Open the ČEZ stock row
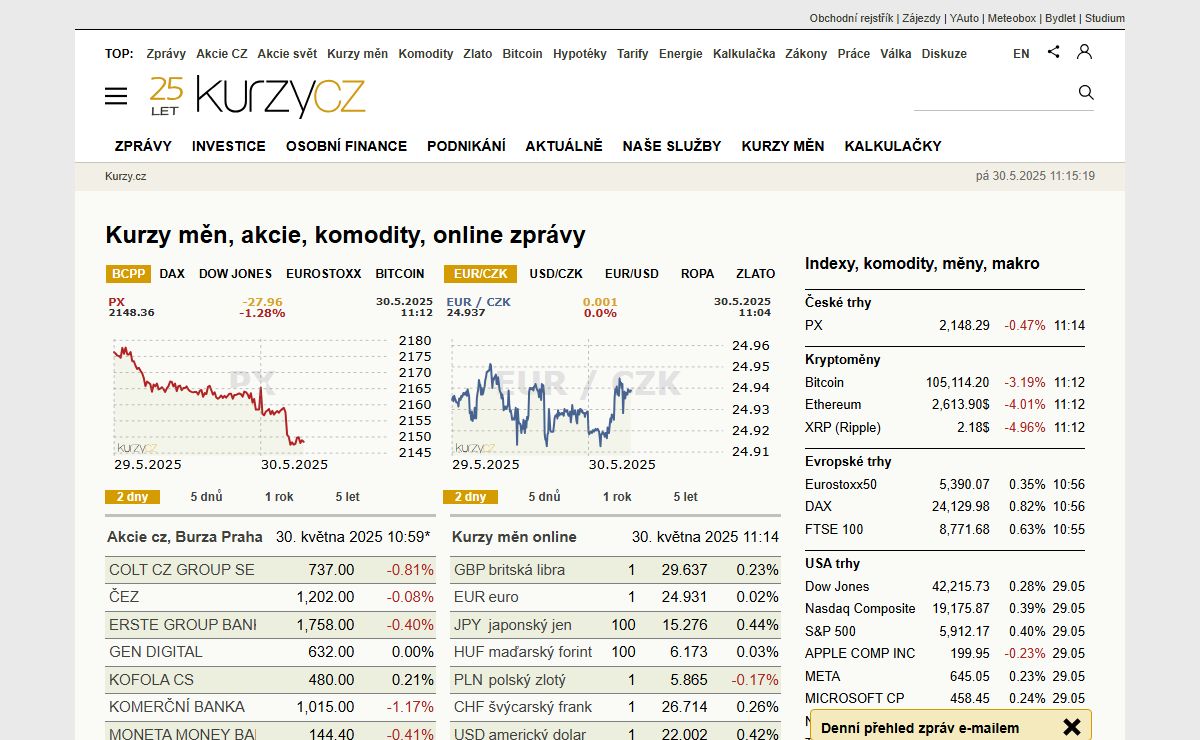The image size is (1200, 740). point(270,597)
